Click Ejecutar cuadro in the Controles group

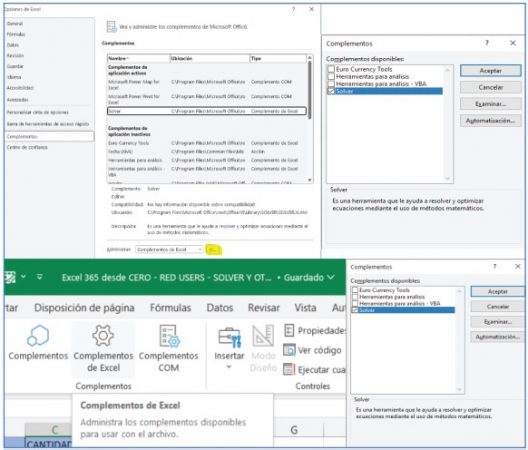point(315,369)
